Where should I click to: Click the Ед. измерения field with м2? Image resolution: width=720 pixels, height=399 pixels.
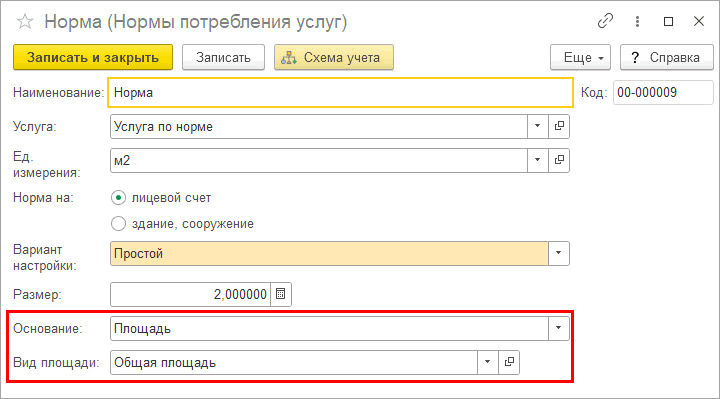tap(319, 160)
